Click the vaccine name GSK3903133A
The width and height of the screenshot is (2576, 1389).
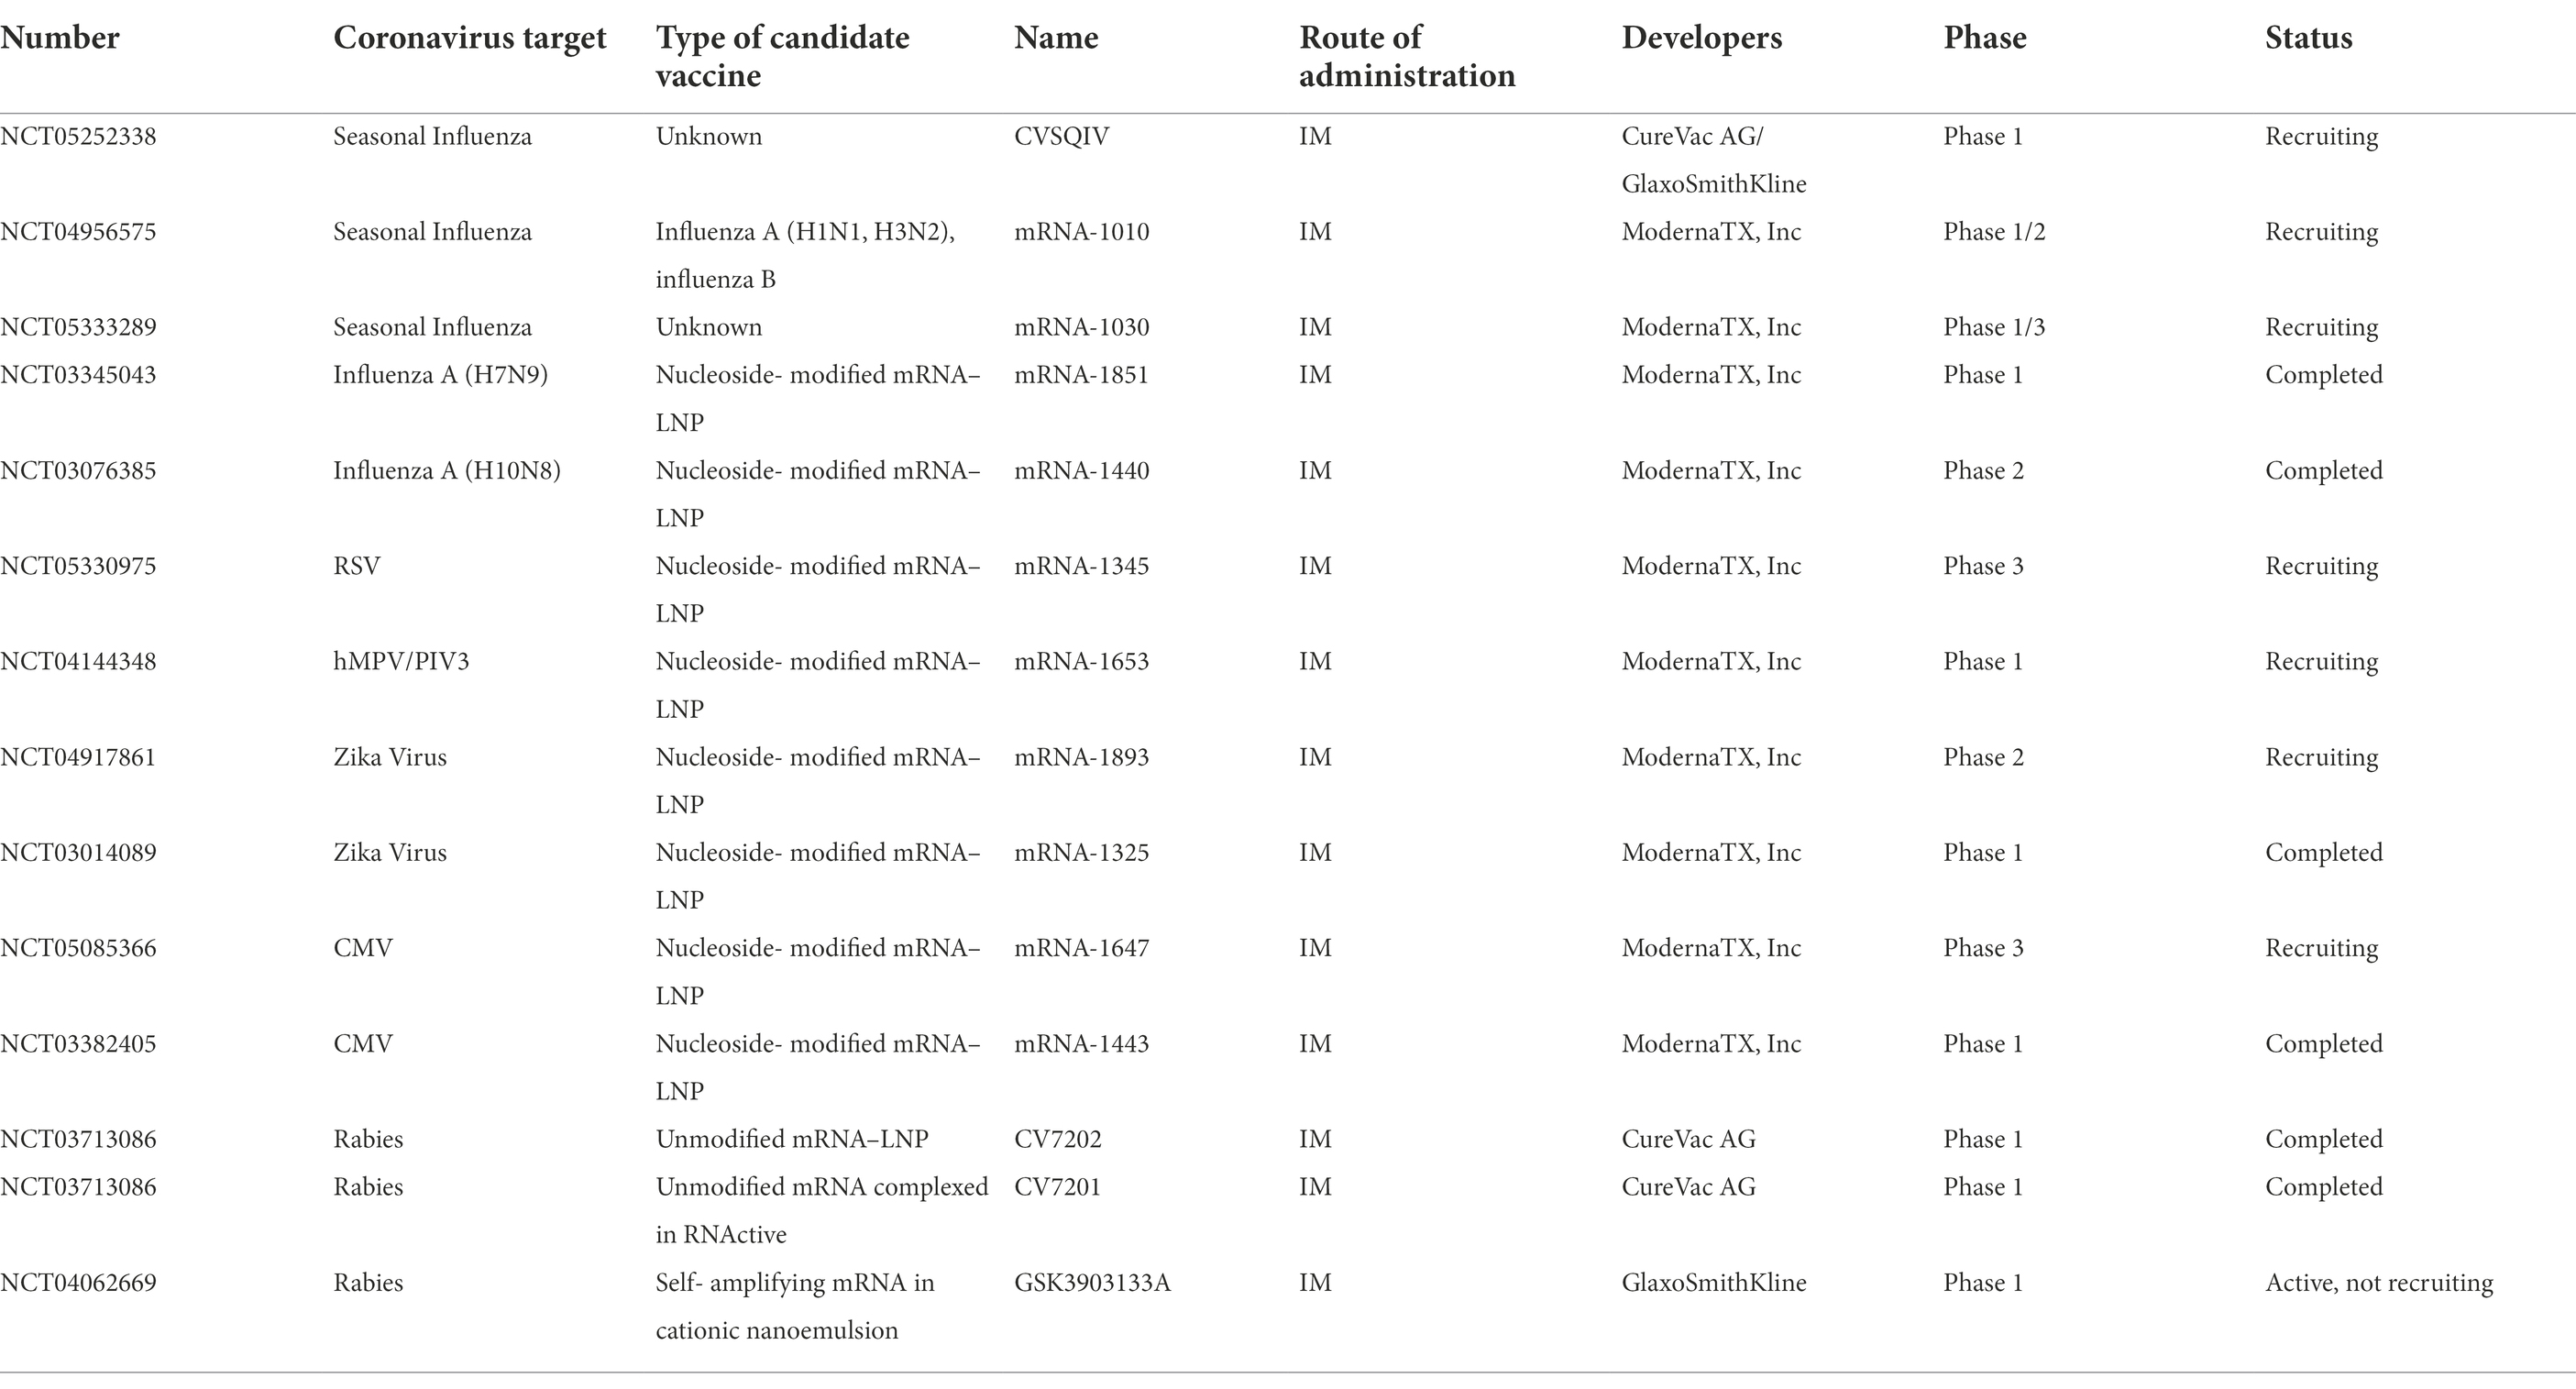click(x=1092, y=1282)
